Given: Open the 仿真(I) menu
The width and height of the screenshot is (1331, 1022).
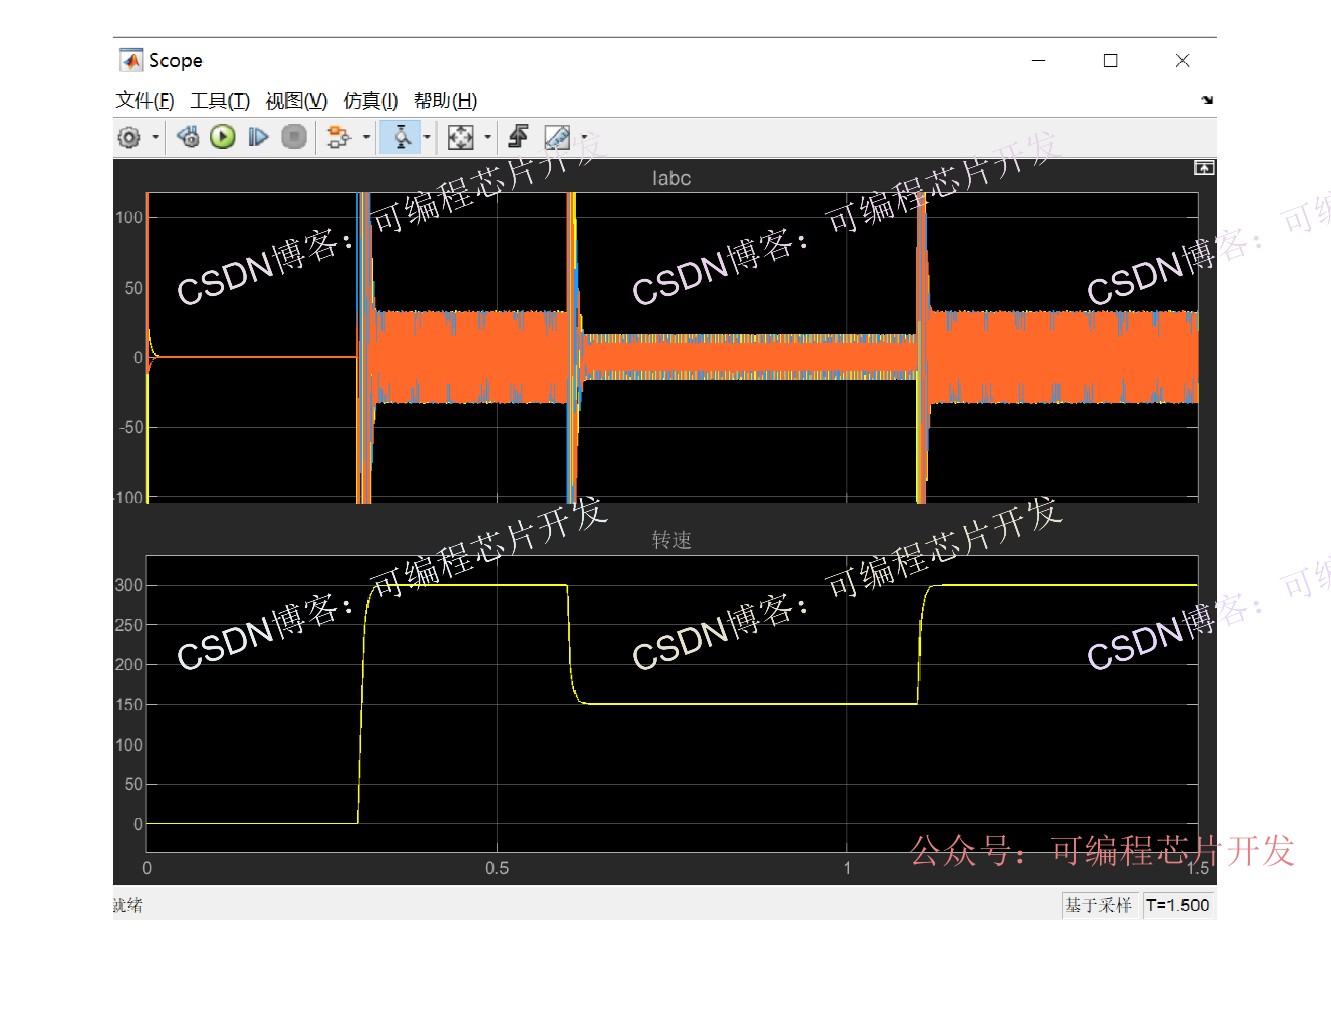Looking at the screenshot, I should (370, 101).
